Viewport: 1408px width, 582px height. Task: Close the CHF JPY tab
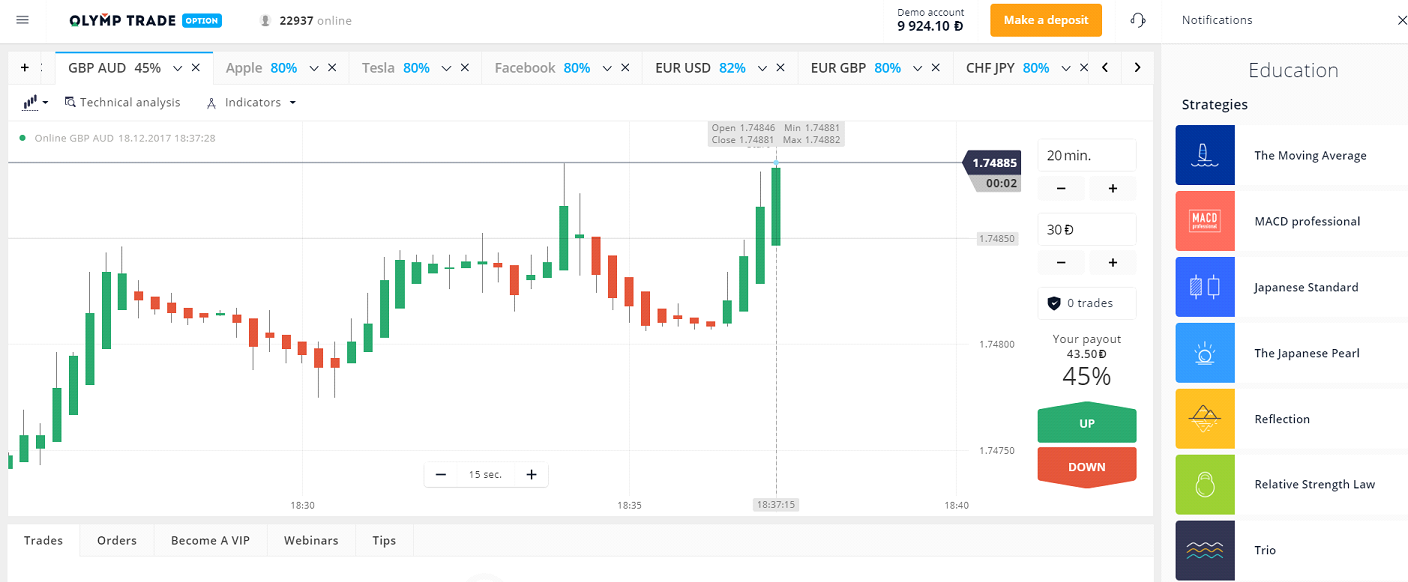(1084, 68)
